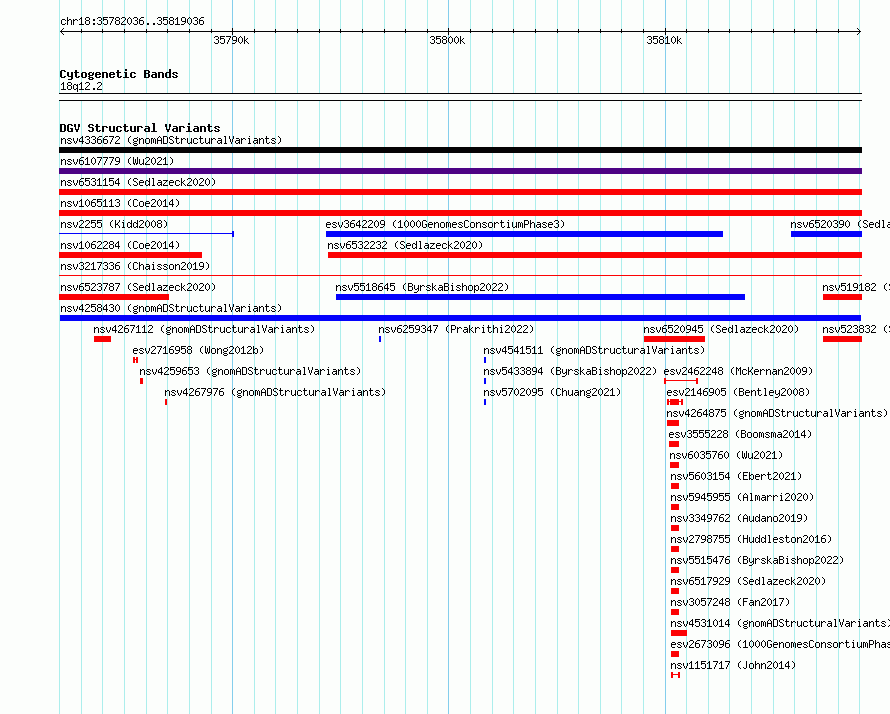890x714 pixels.
Task: Open esv2462248 (McKernan2009) label
Action: (x=738, y=371)
